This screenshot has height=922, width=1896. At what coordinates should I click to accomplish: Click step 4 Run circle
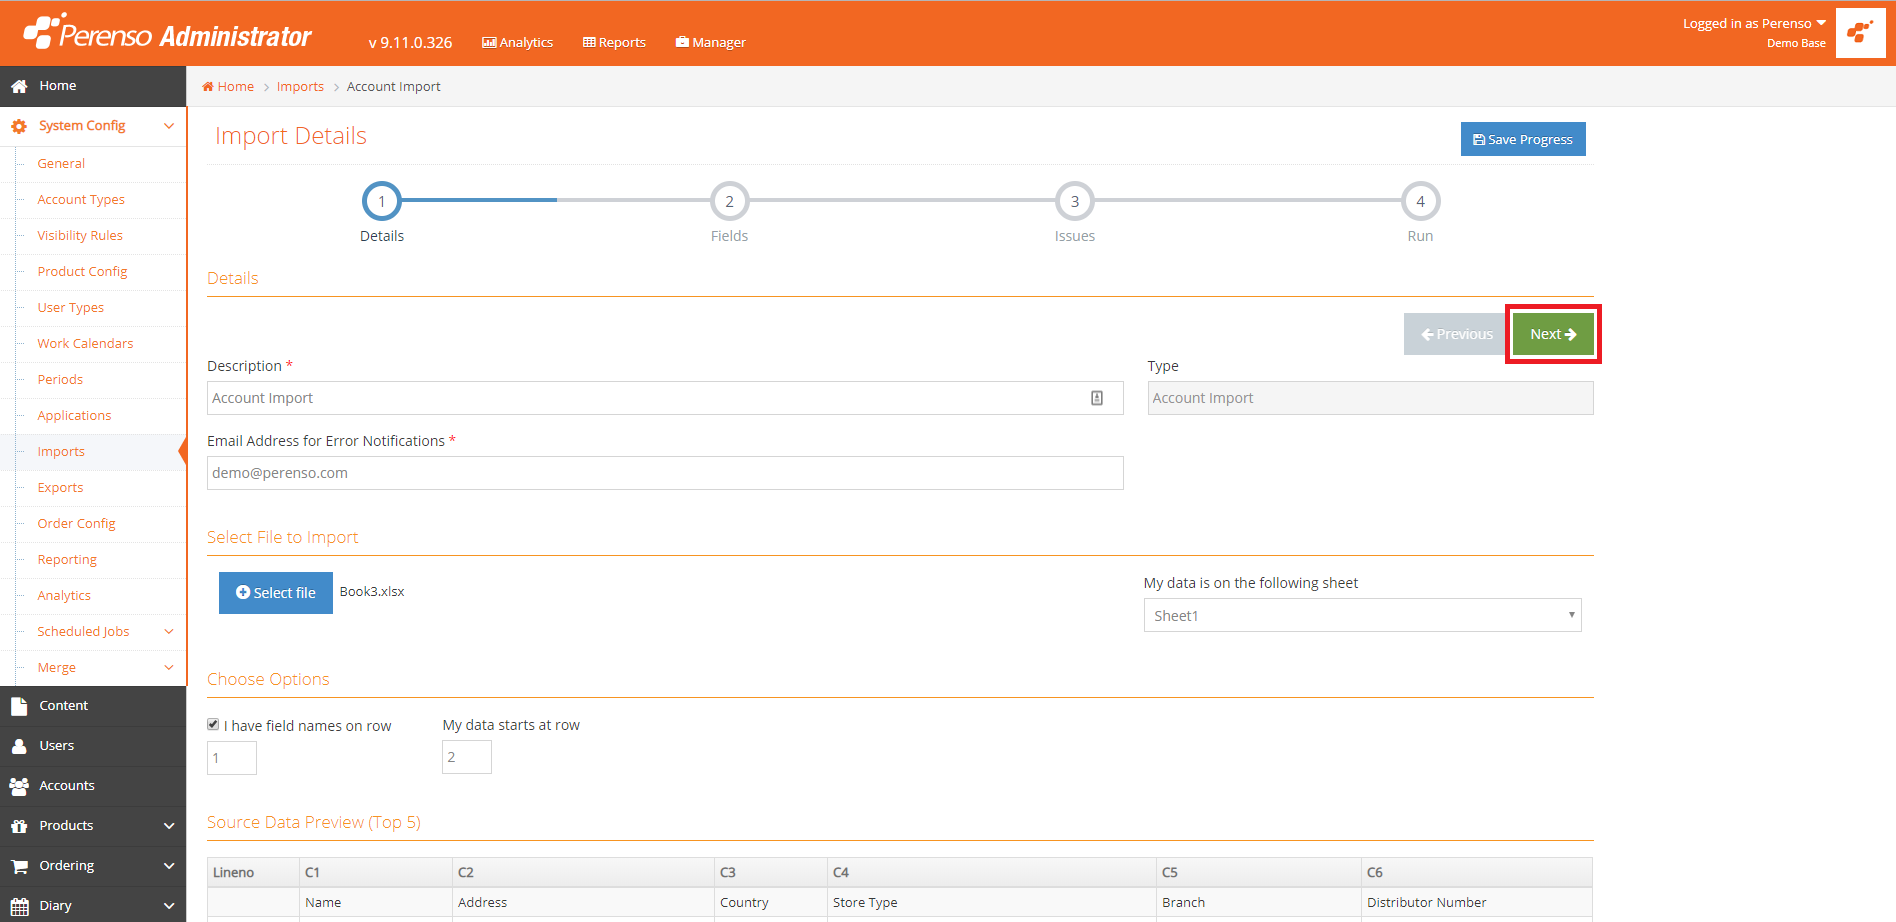pos(1420,201)
